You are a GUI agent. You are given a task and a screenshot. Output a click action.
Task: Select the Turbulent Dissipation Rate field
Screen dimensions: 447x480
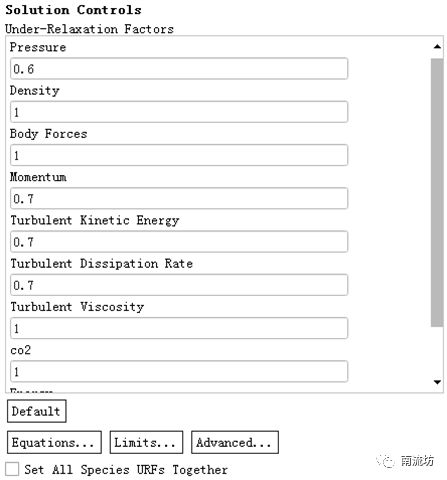click(x=179, y=285)
